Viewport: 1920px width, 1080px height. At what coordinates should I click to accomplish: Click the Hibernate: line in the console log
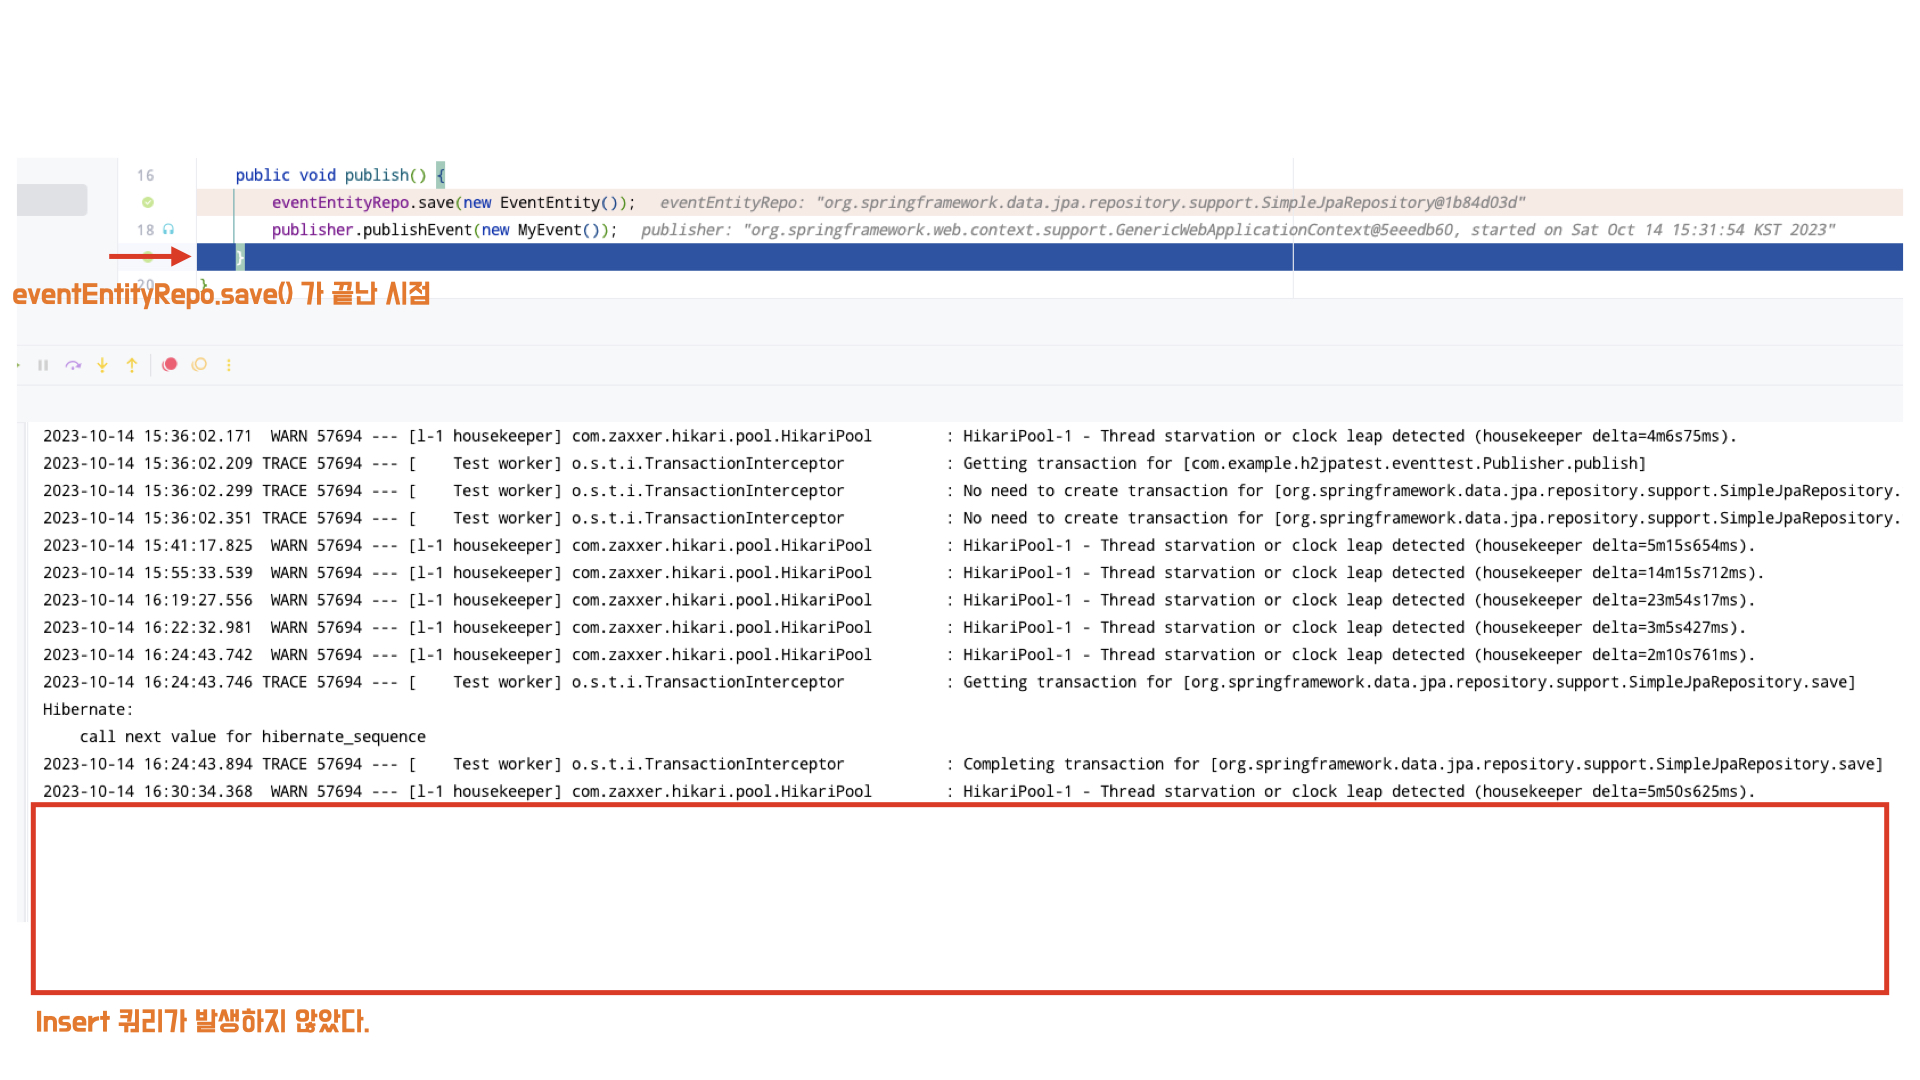click(x=88, y=710)
